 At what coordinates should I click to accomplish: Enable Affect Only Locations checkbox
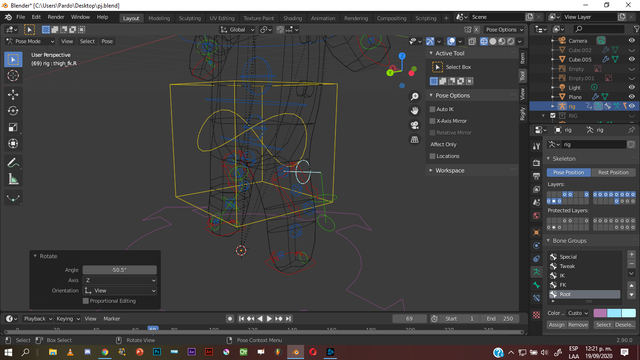coord(432,156)
